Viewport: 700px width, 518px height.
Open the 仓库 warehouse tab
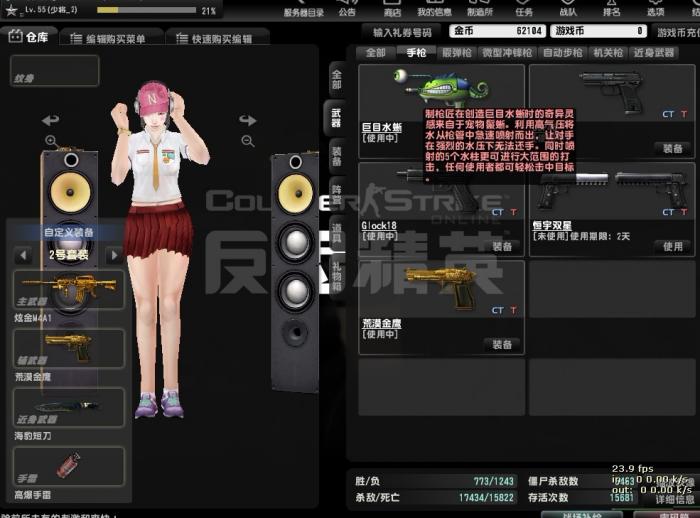point(29,37)
